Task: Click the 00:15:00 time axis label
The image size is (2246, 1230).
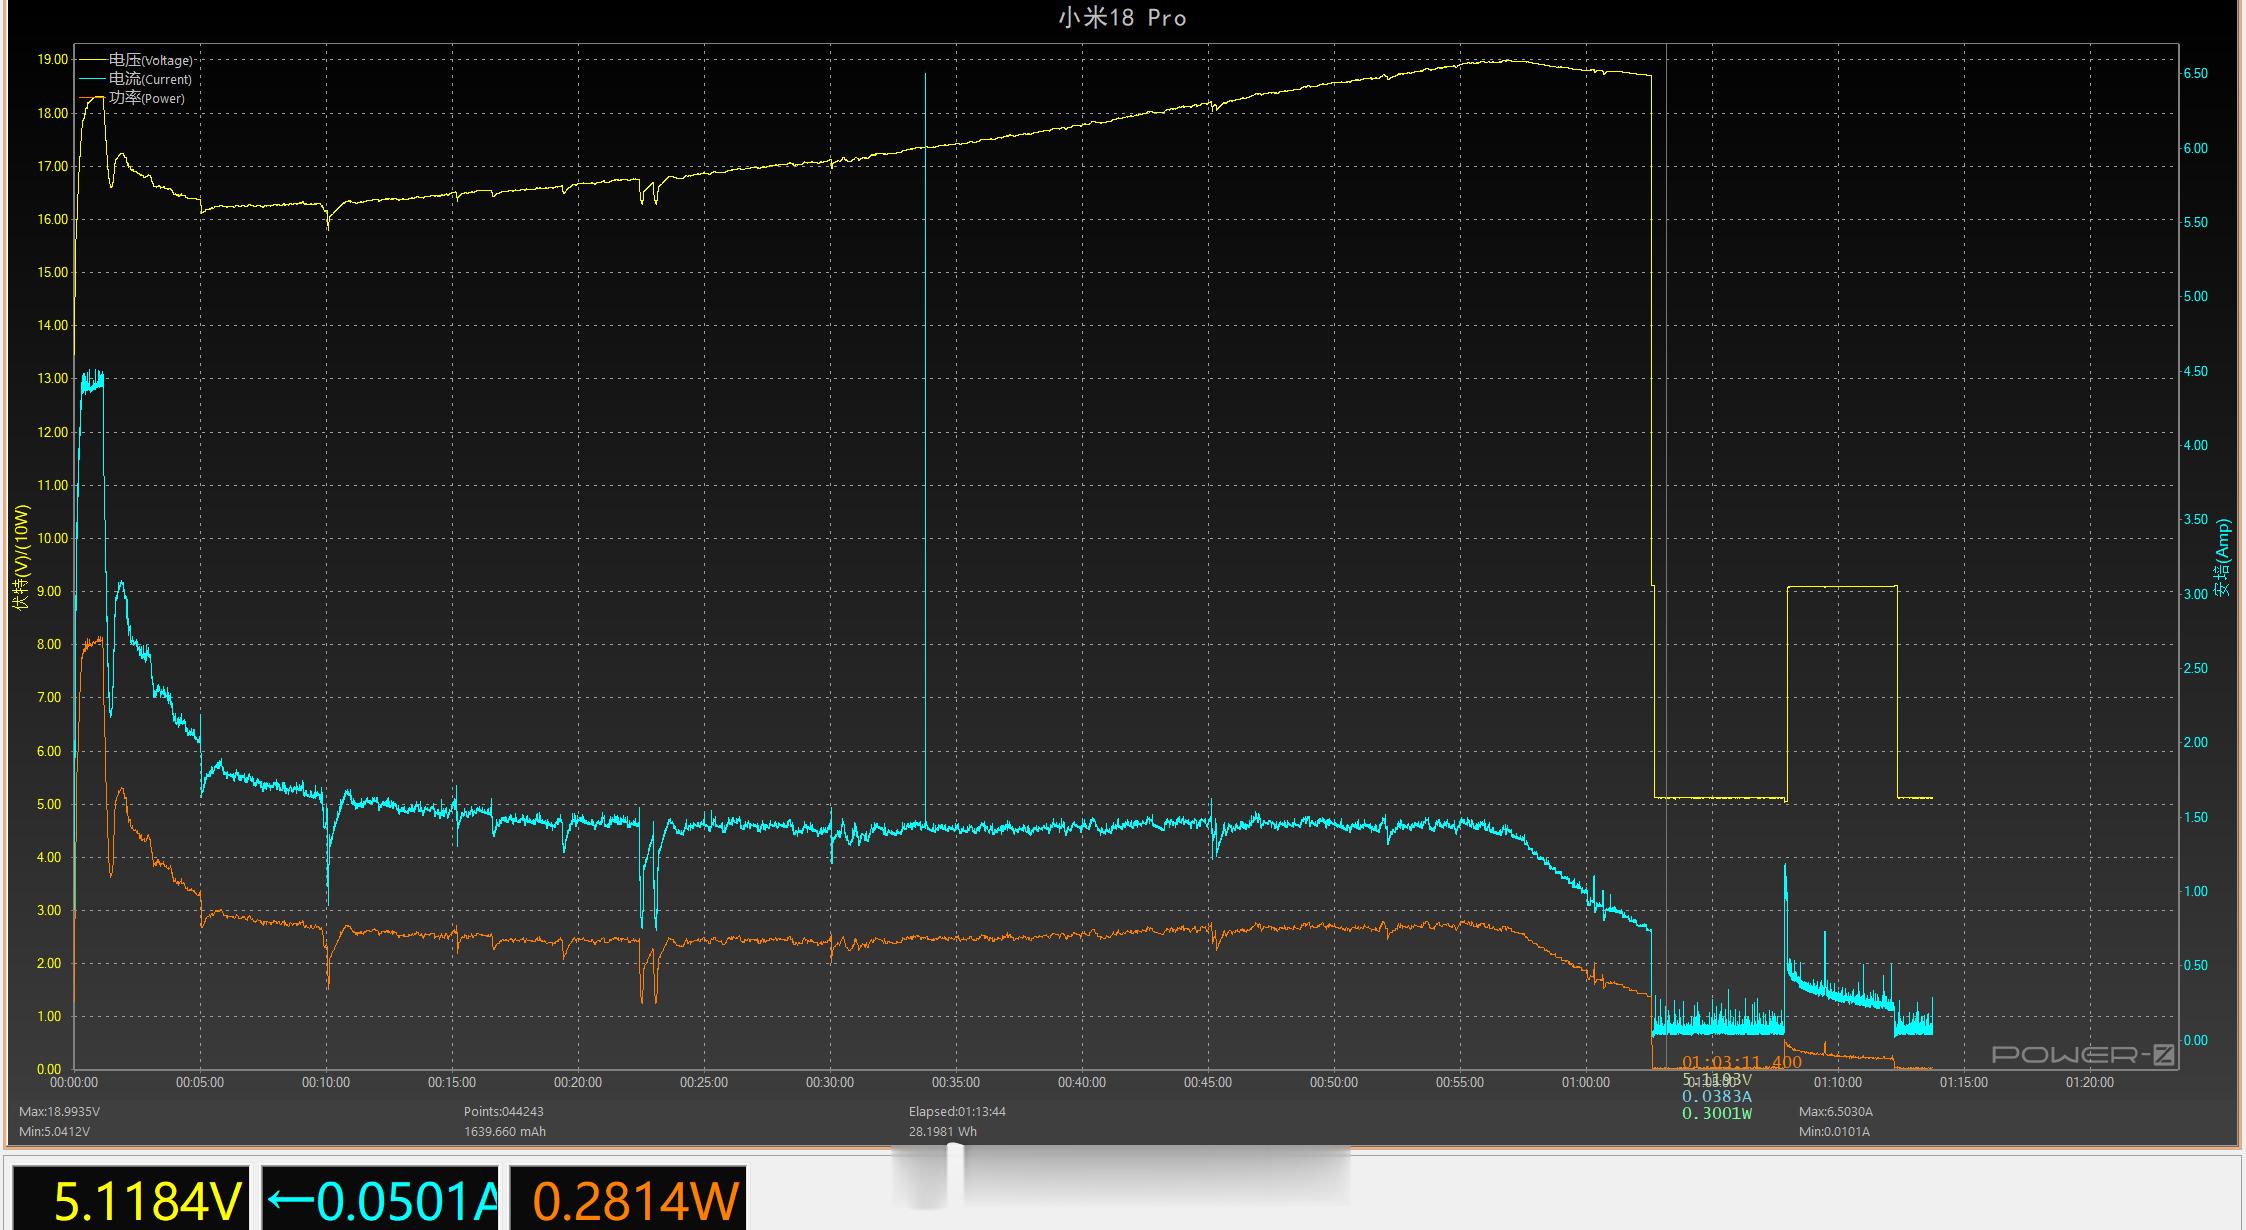Action: tap(452, 1083)
